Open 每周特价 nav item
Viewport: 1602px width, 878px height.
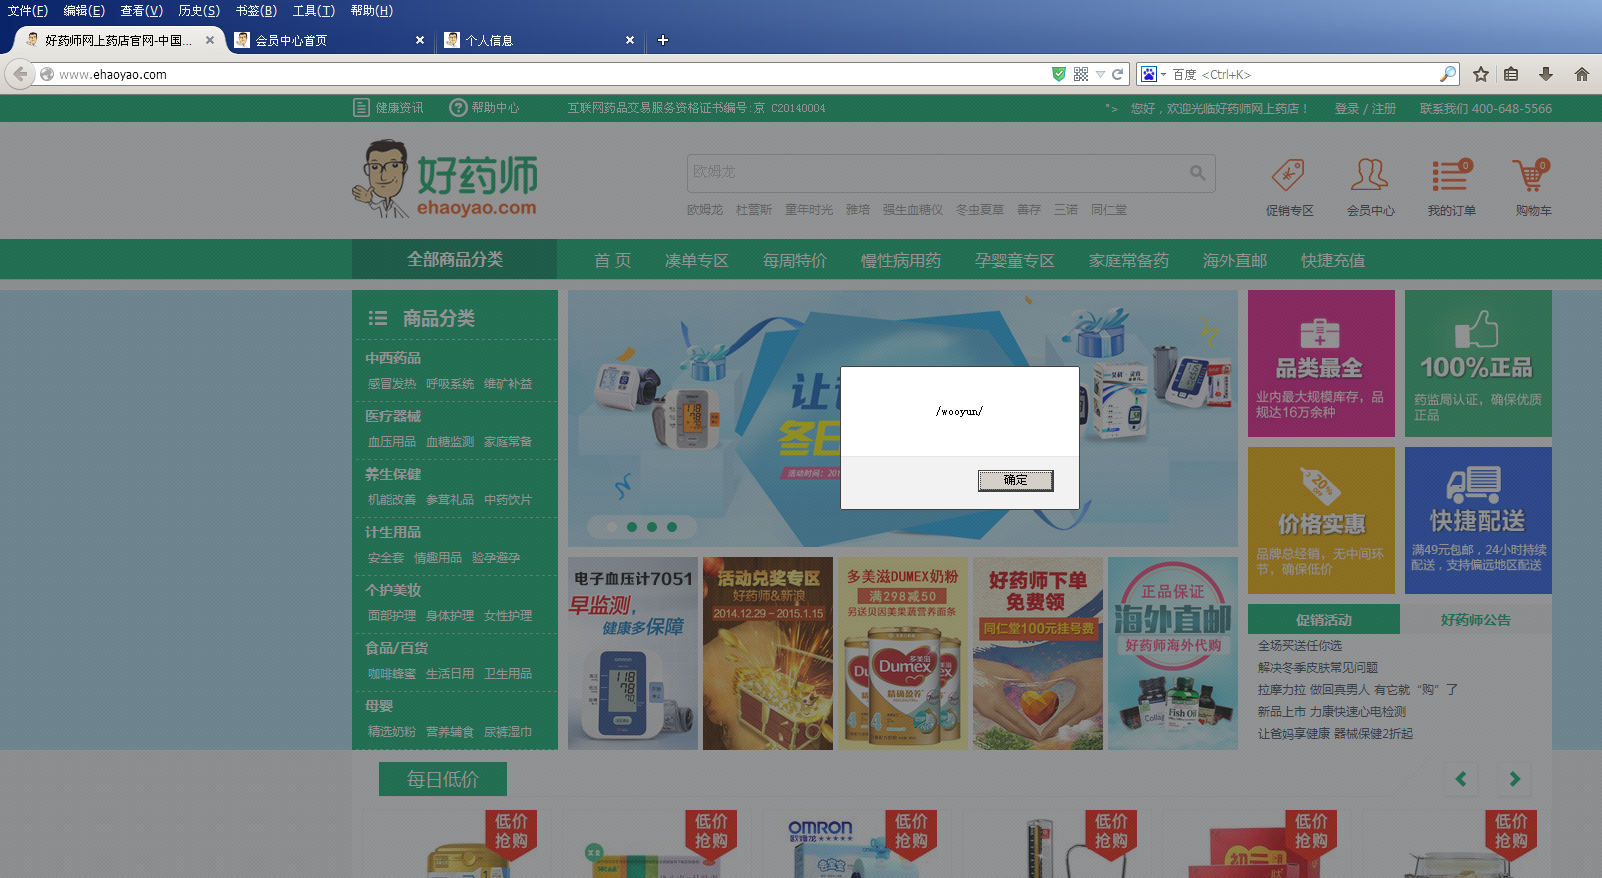[795, 260]
